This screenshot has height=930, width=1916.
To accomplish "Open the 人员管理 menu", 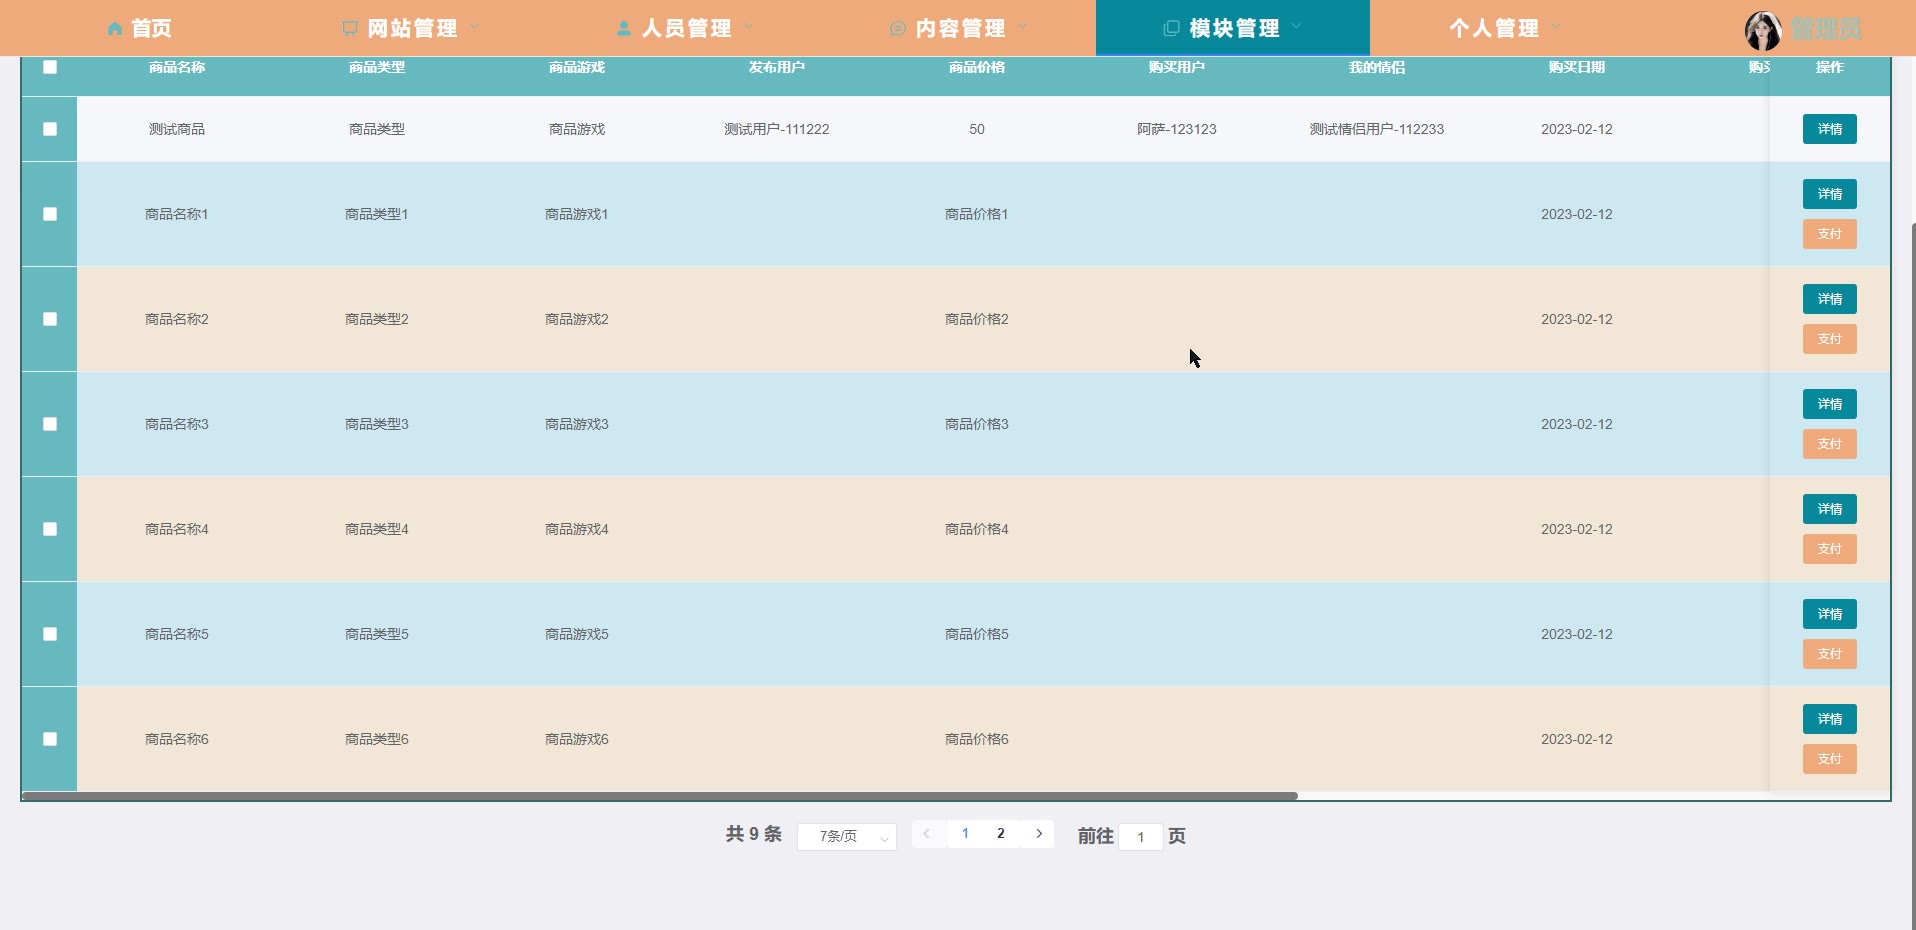I will tap(686, 29).
